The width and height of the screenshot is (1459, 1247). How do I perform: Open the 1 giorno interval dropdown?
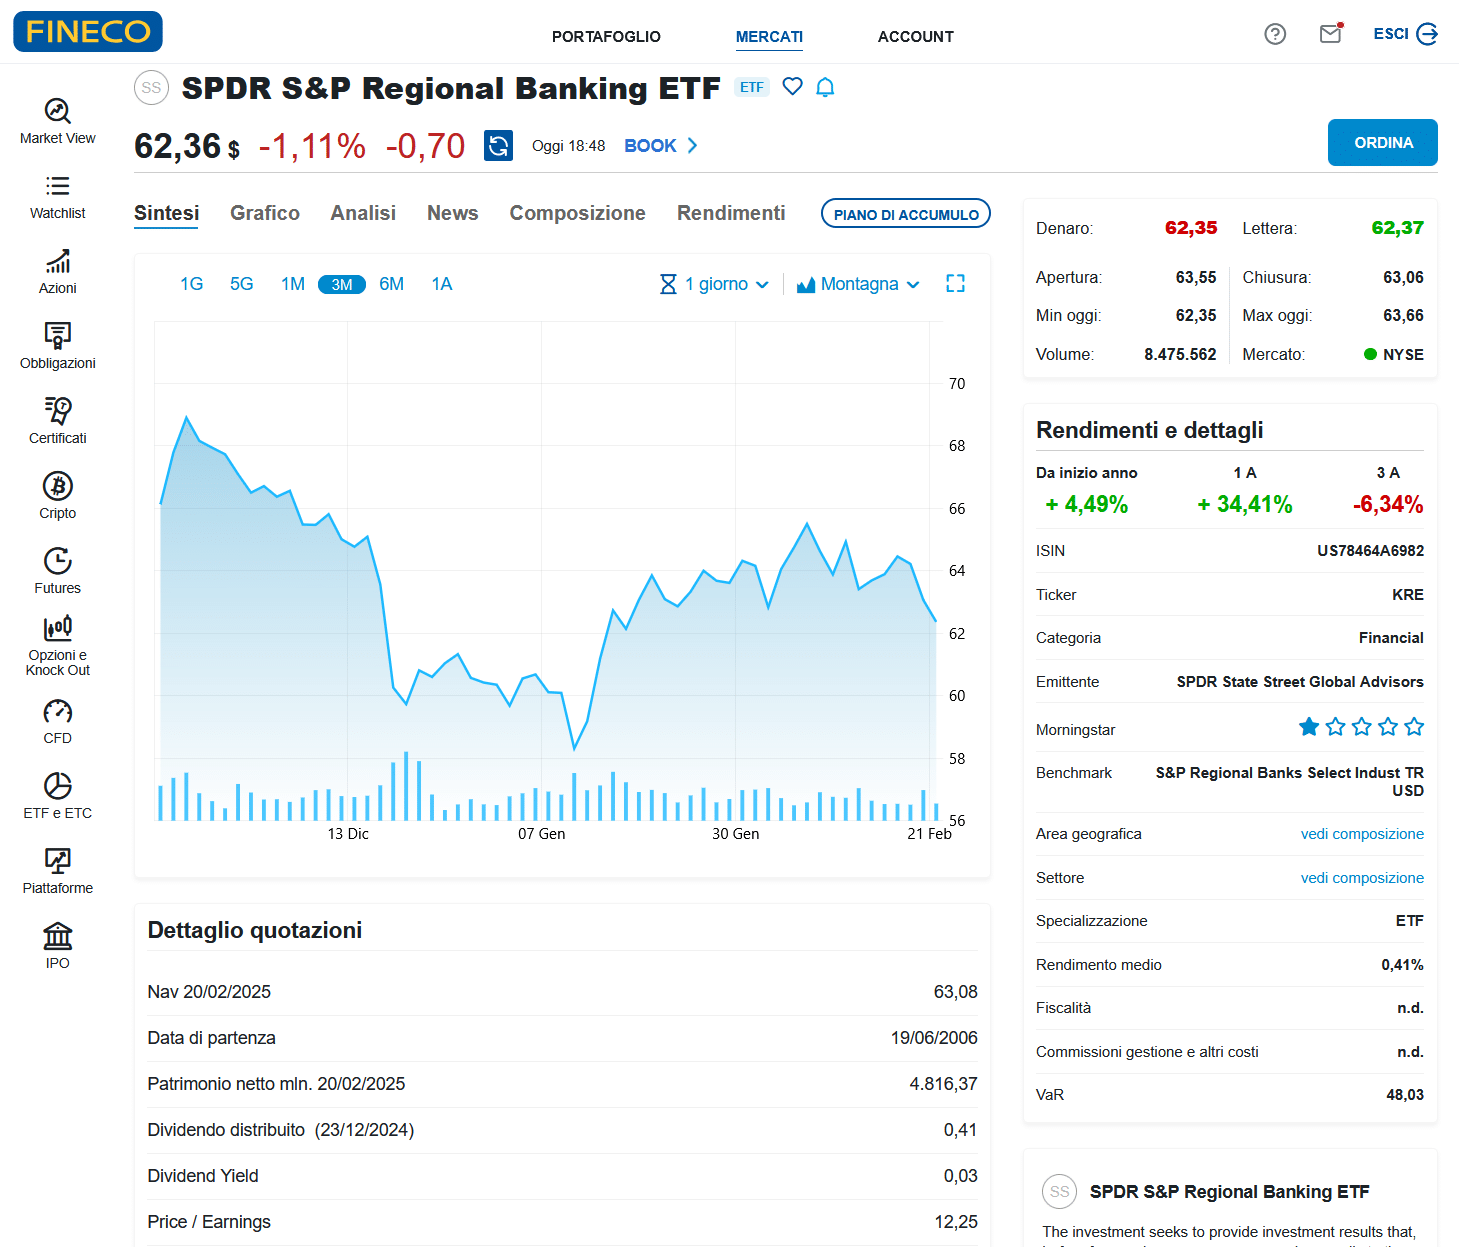714,284
